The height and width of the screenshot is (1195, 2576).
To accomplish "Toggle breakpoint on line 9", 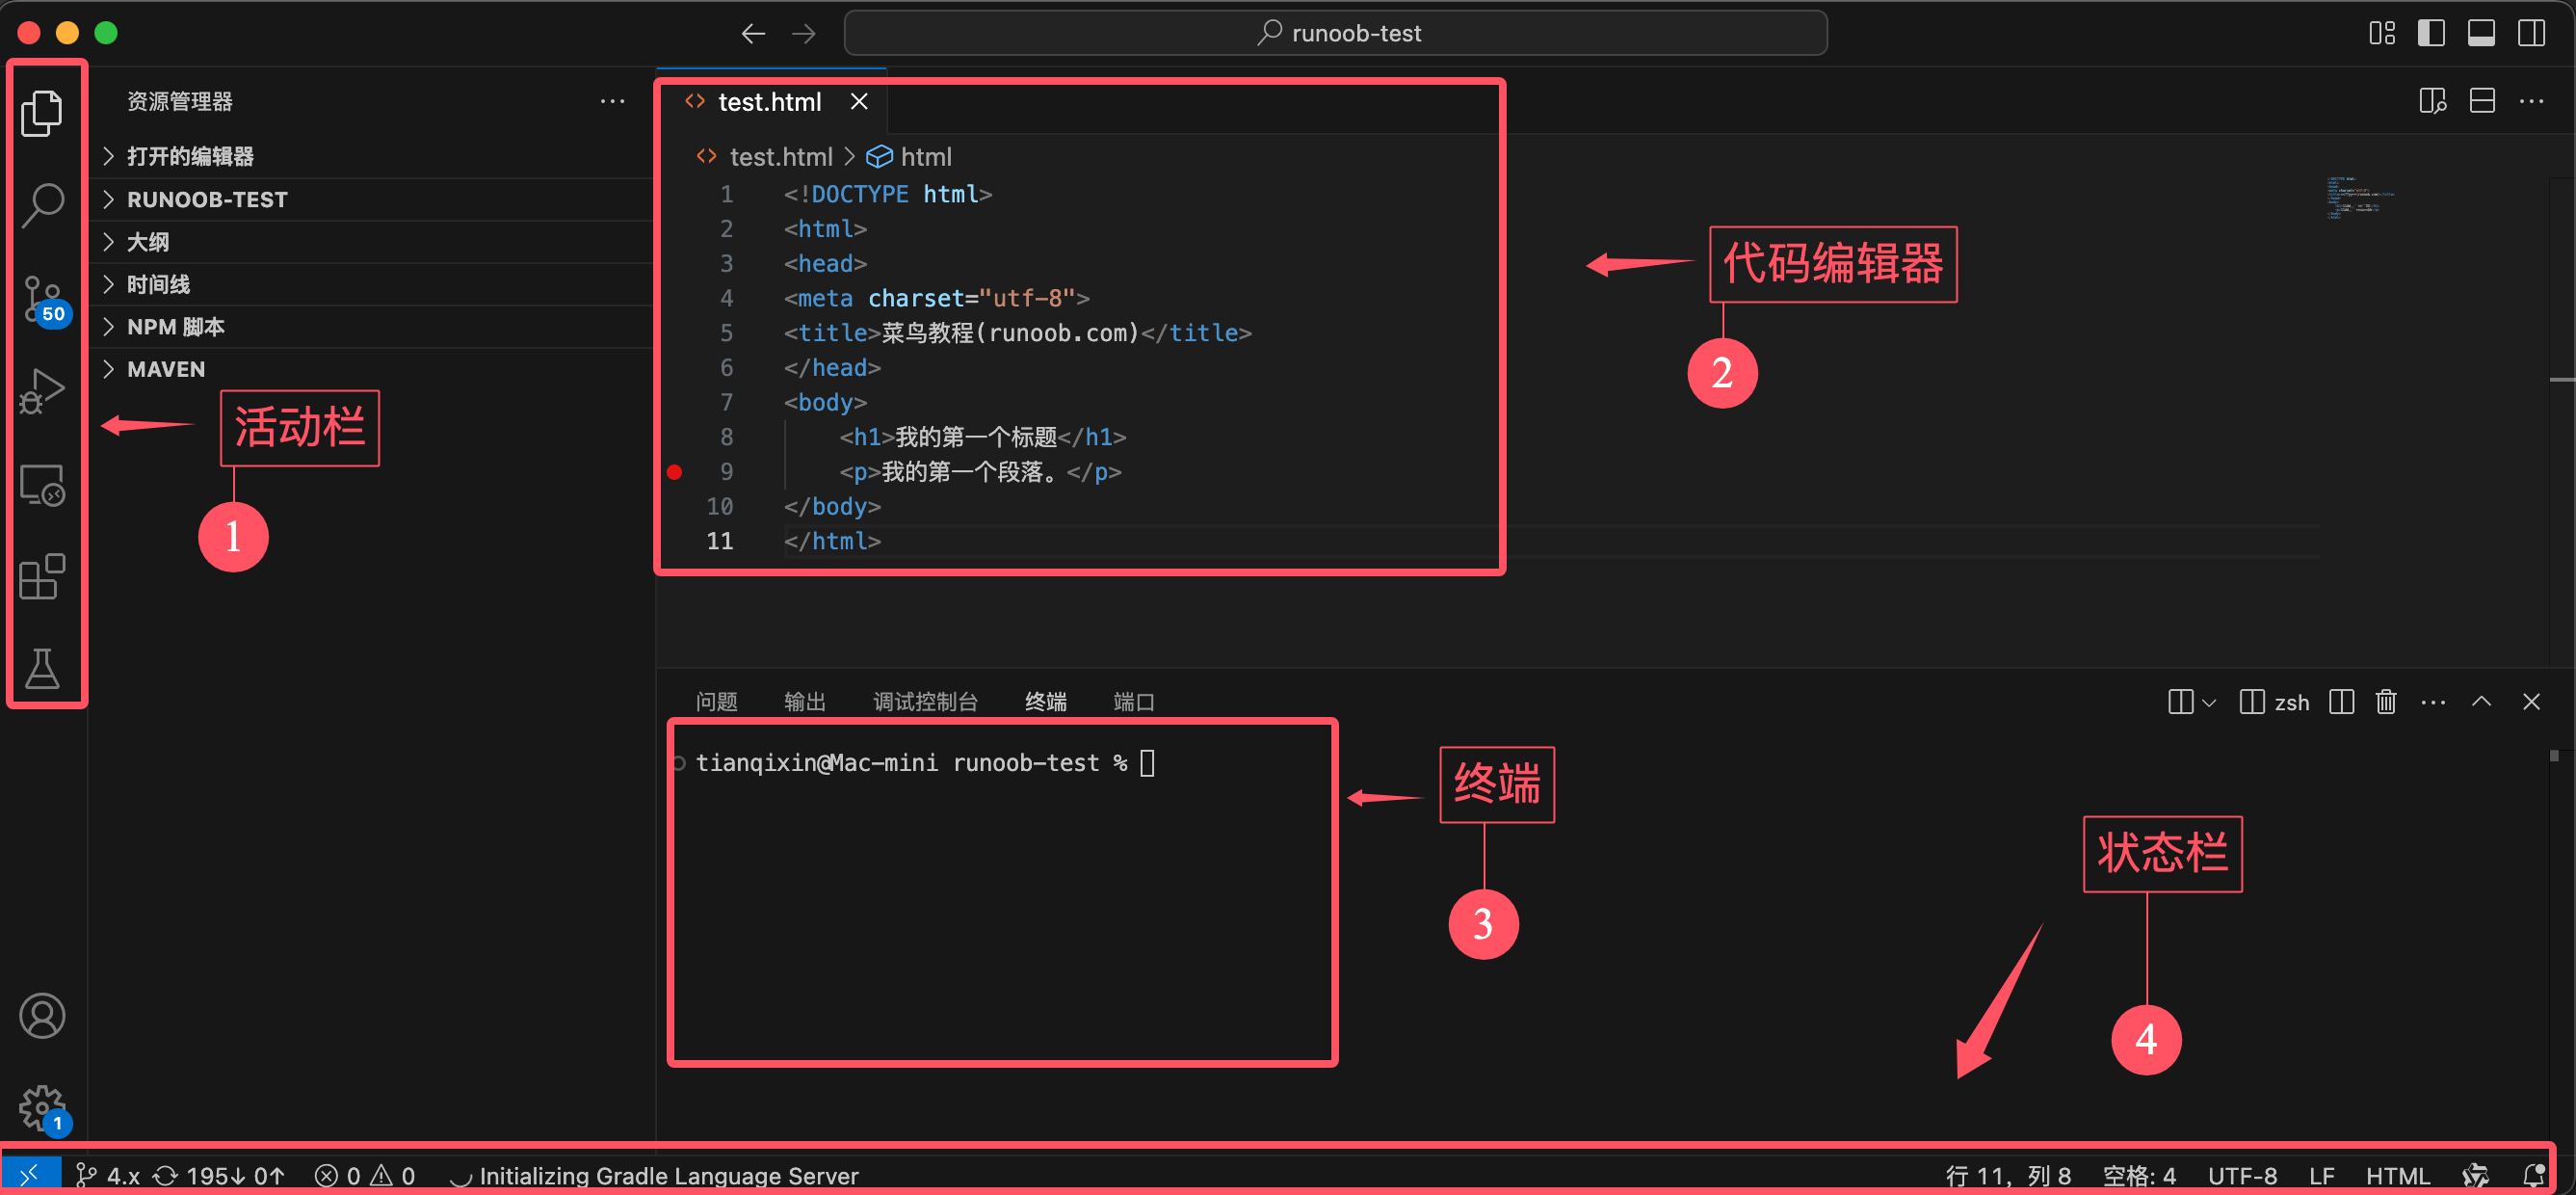I will point(675,472).
